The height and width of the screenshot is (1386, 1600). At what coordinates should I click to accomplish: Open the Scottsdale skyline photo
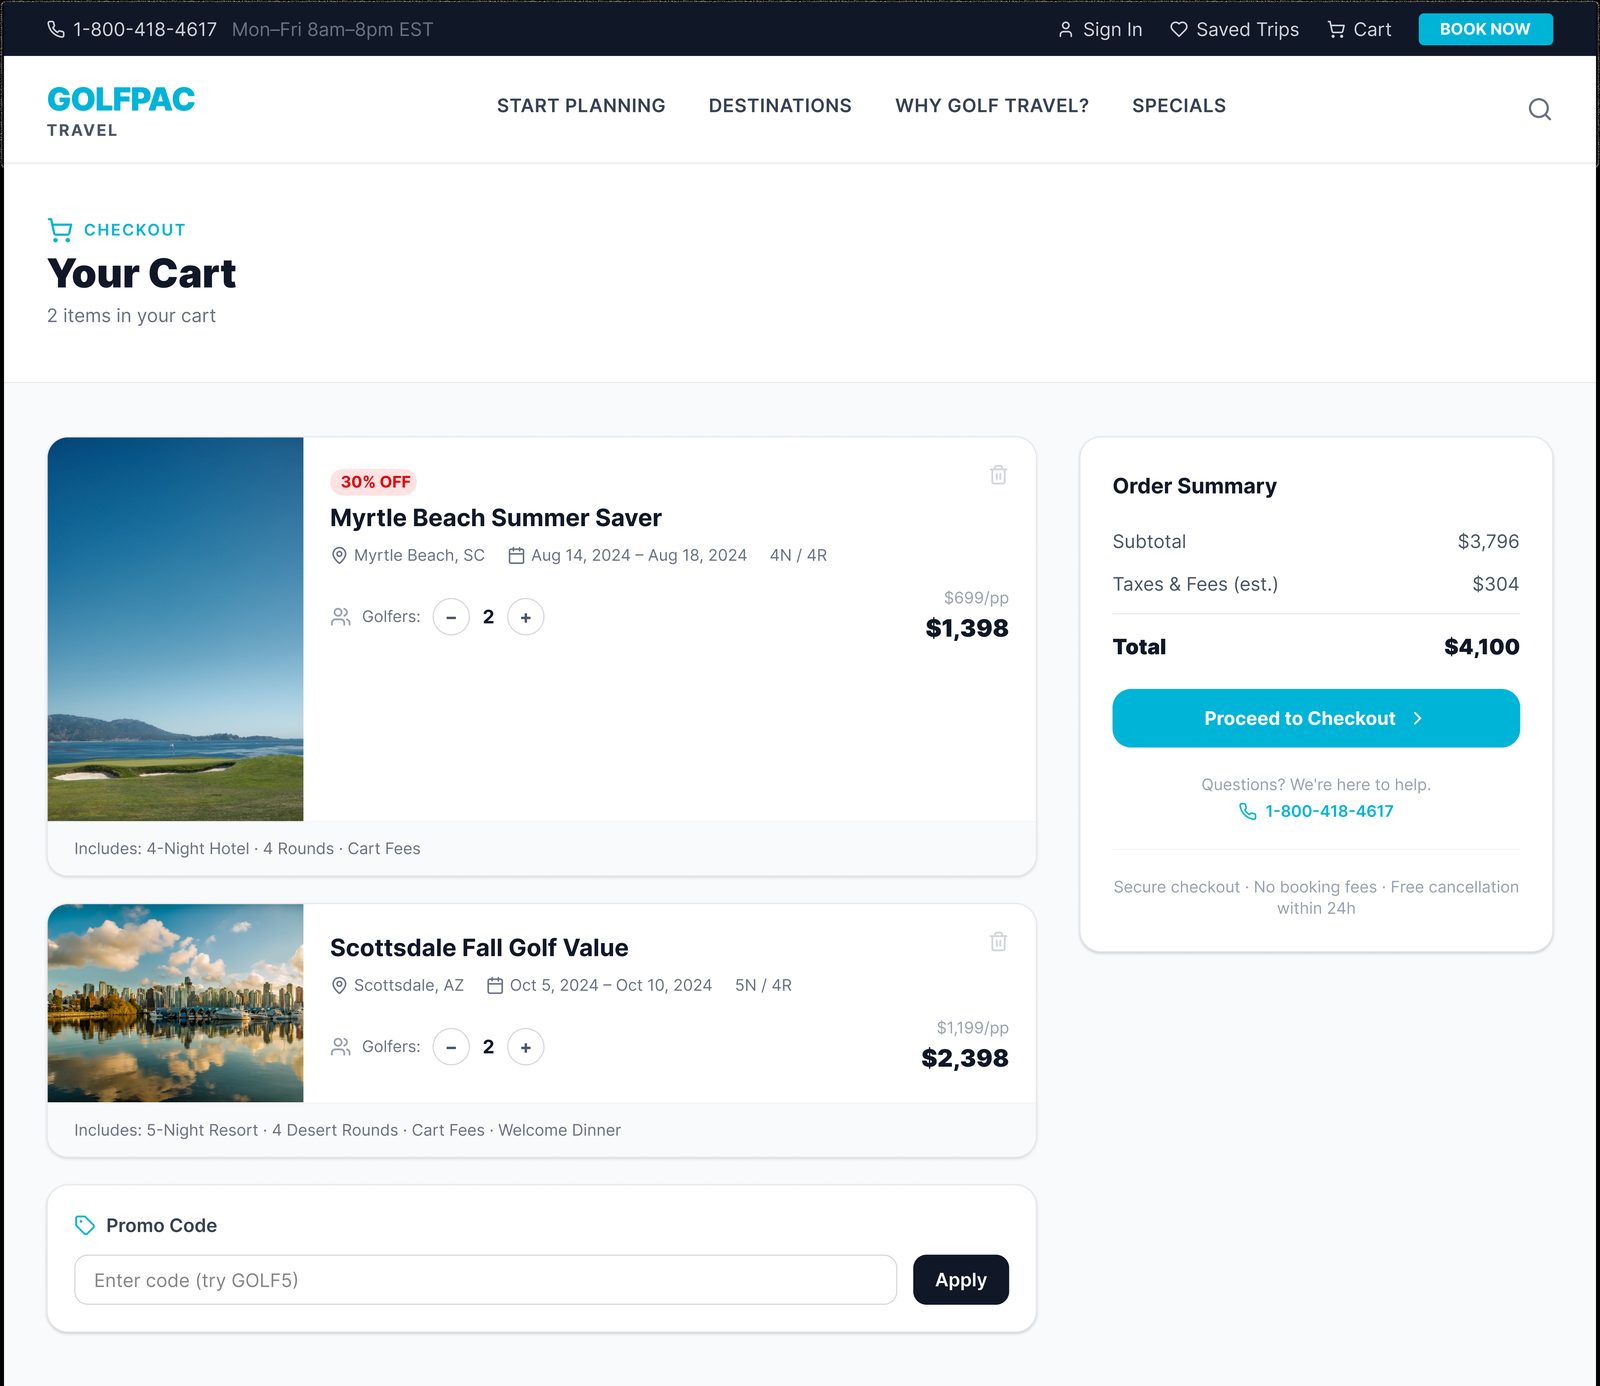(175, 1003)
